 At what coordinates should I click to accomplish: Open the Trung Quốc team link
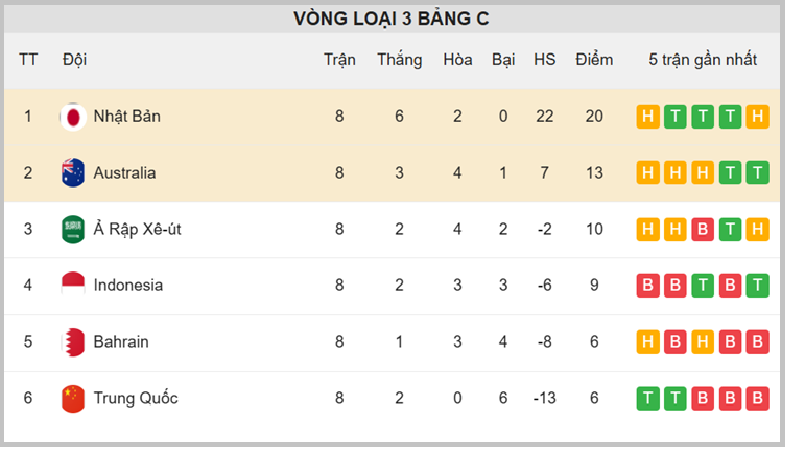tap(136, 398)
